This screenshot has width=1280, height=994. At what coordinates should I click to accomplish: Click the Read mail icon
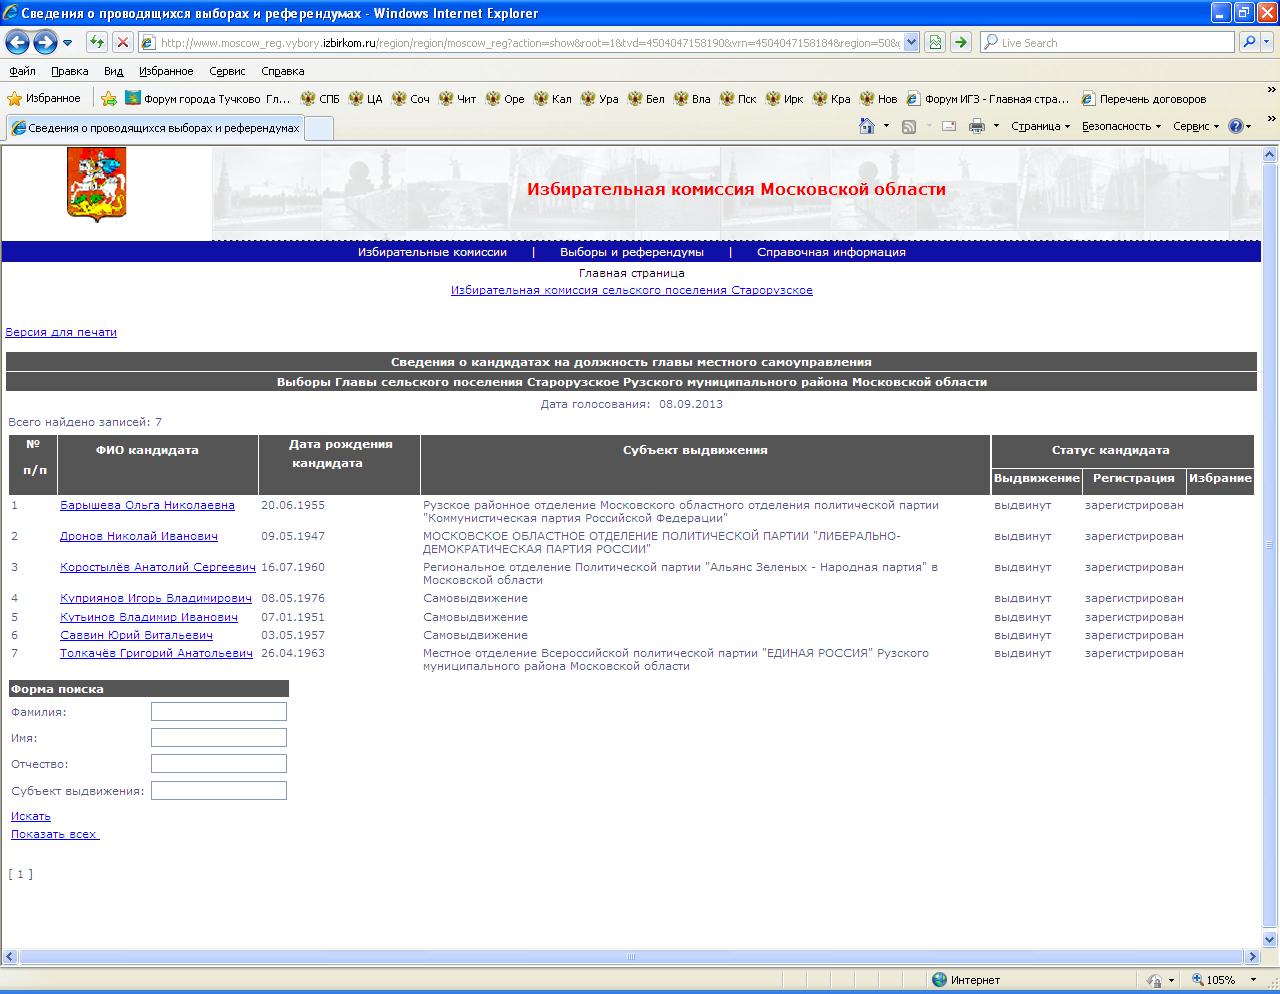coord(949,126)
